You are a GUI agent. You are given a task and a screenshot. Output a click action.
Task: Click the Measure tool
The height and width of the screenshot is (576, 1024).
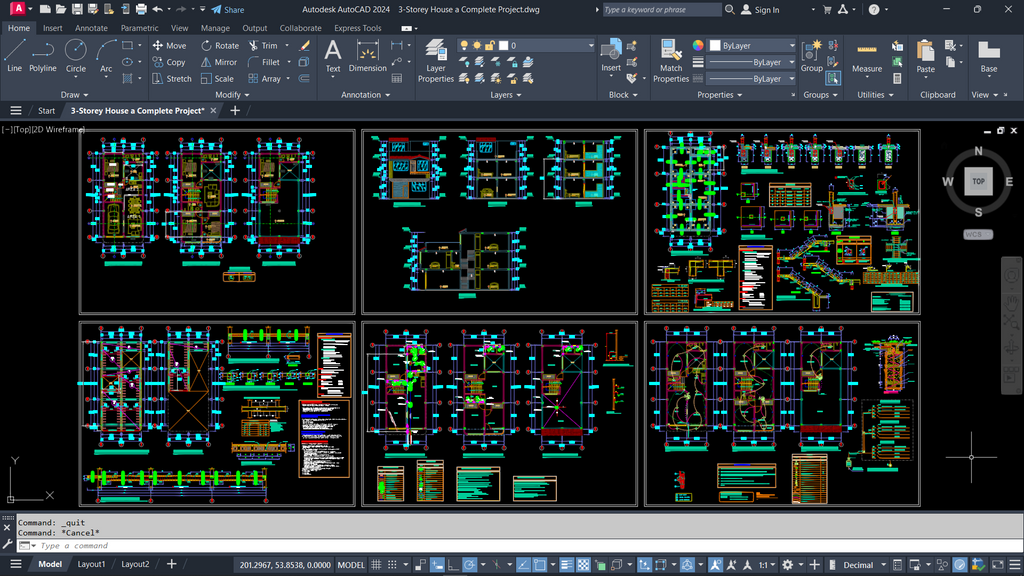[867, 57]
